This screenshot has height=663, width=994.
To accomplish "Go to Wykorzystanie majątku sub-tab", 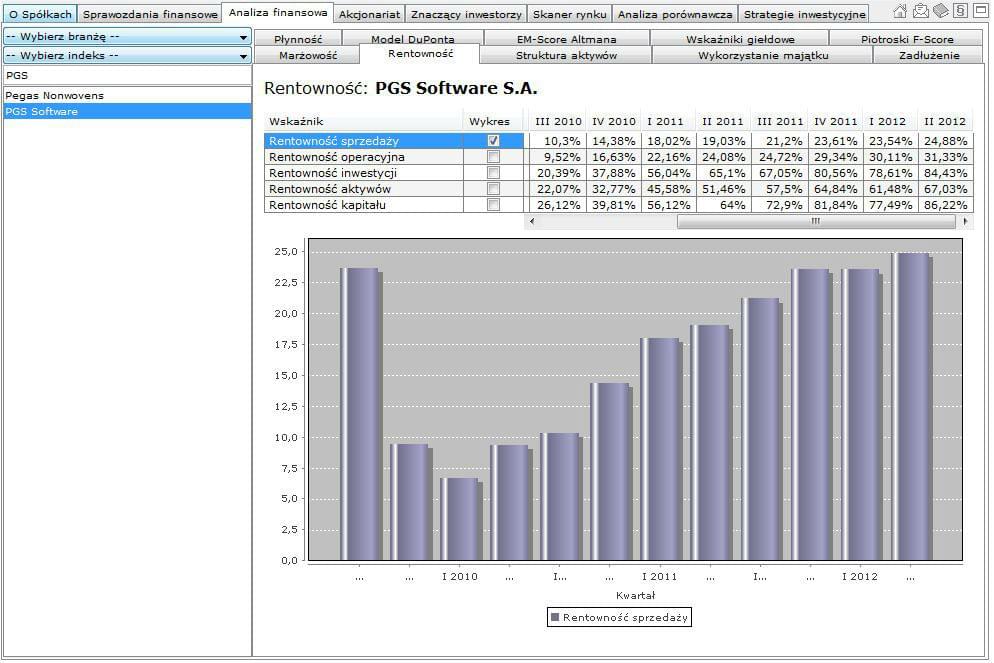I will 763,56.
